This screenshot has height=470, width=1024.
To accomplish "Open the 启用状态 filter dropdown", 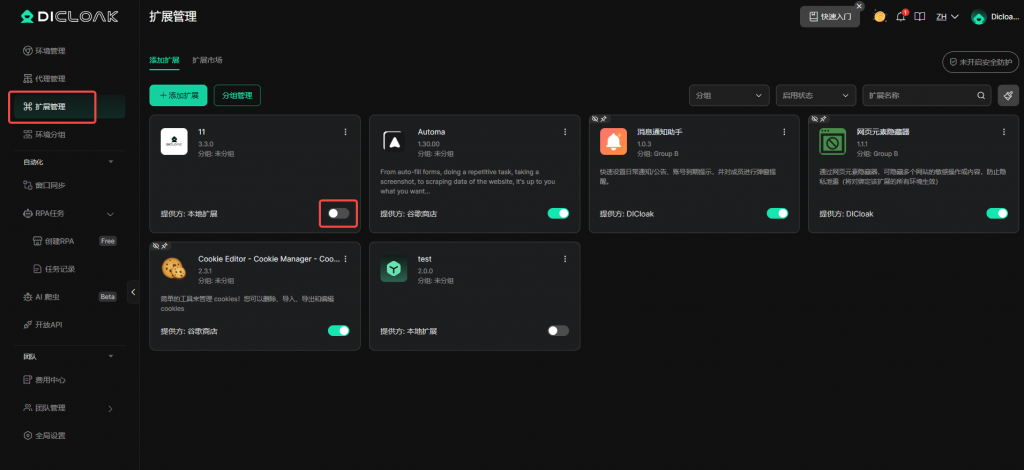I will pos(815,95).
